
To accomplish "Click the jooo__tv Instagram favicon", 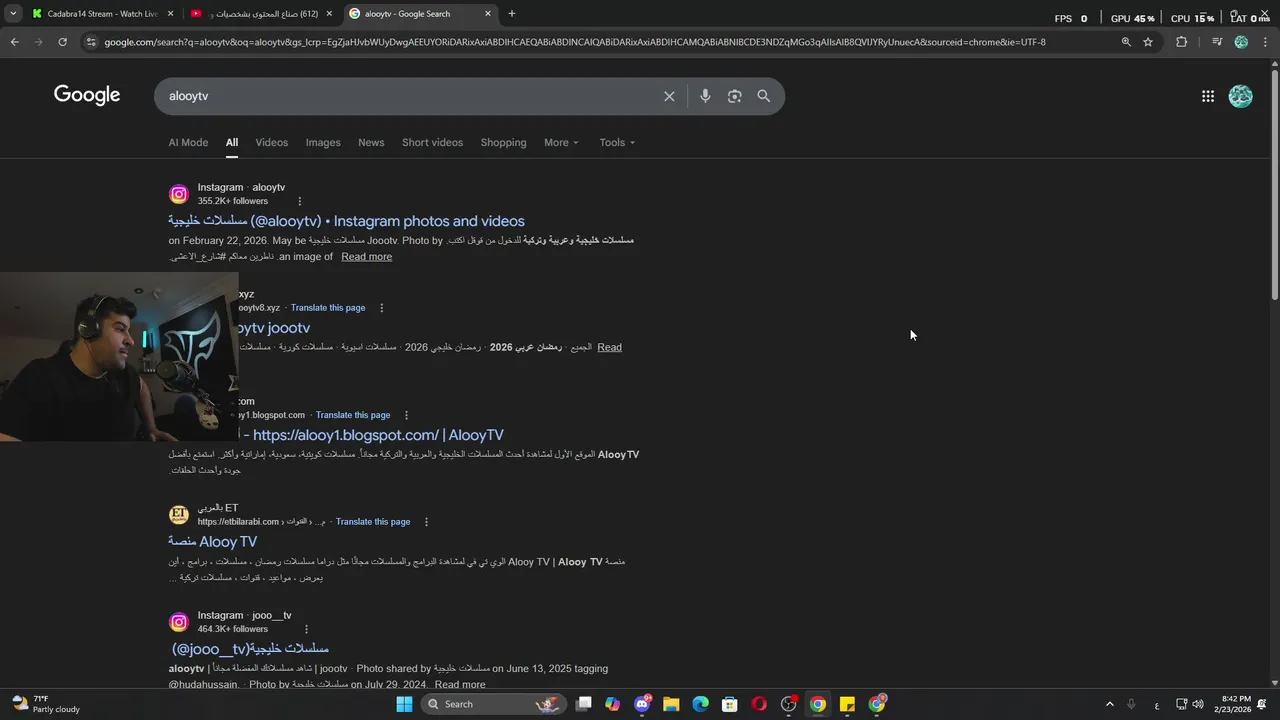I will pos(179,622).
